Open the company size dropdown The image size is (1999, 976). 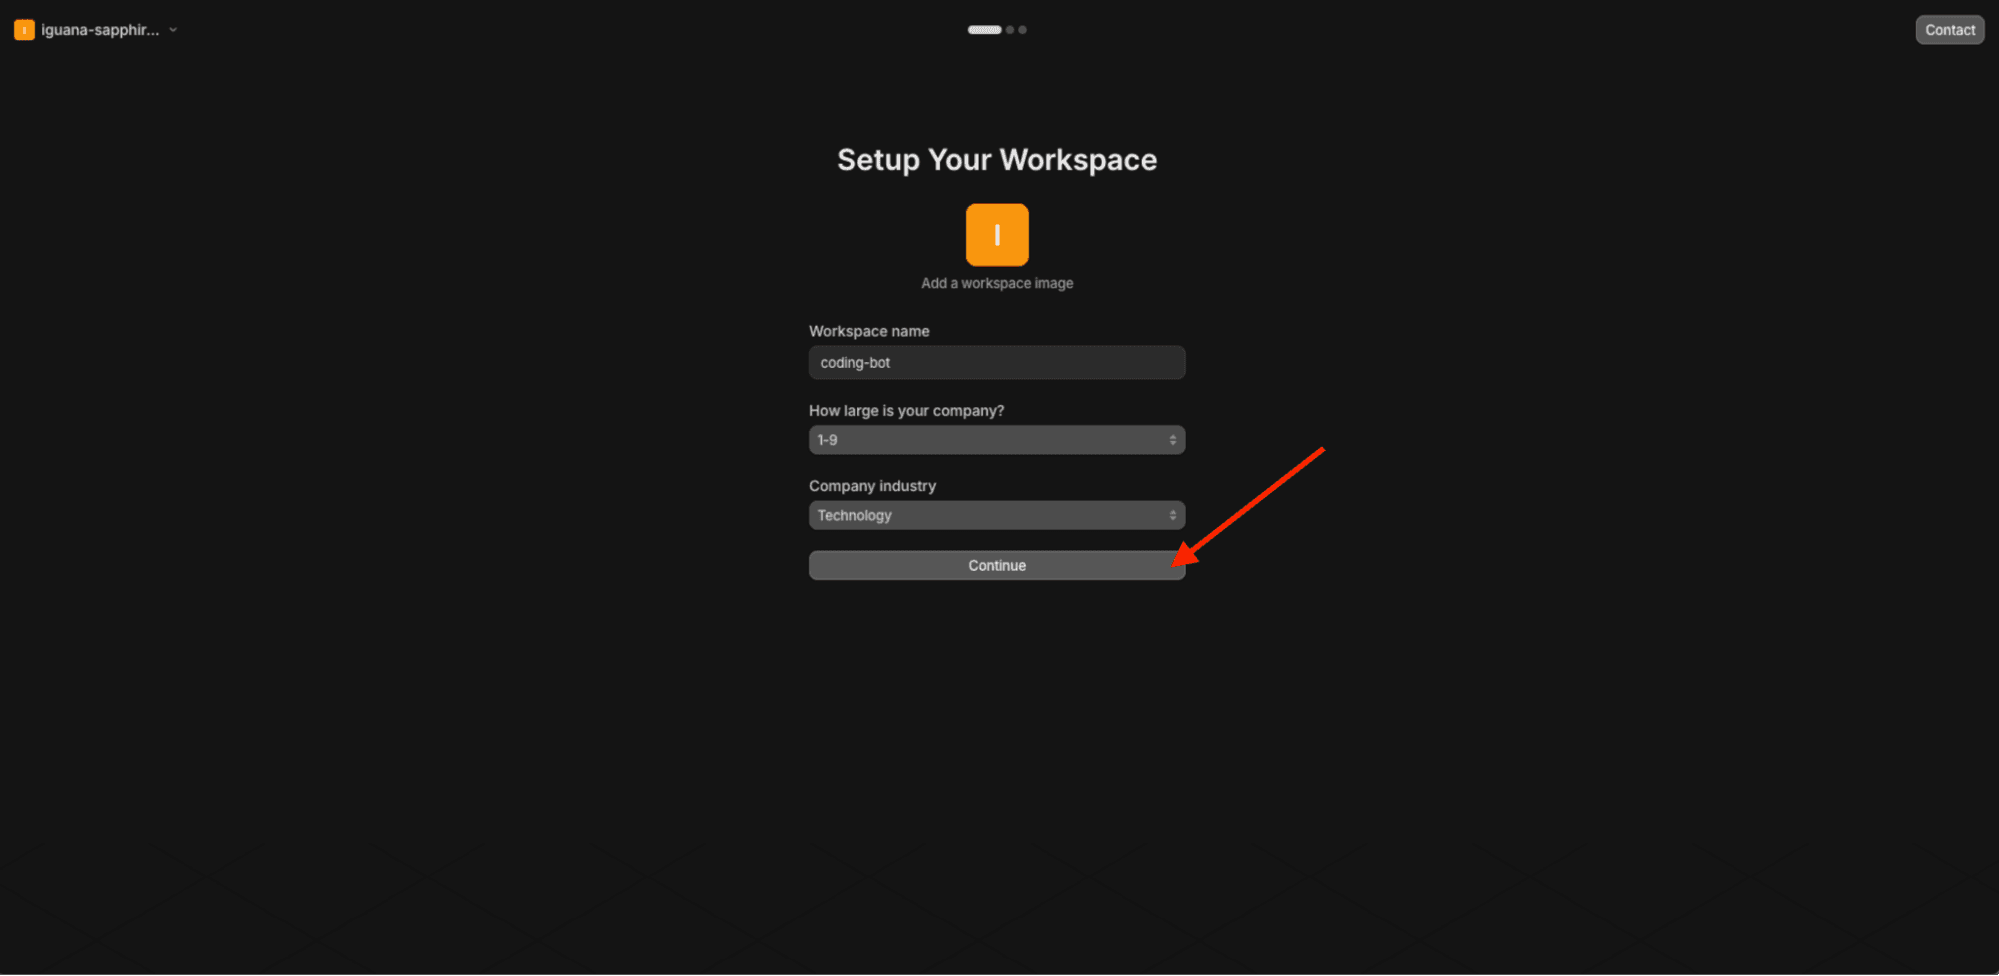click(x=996, y=439)
